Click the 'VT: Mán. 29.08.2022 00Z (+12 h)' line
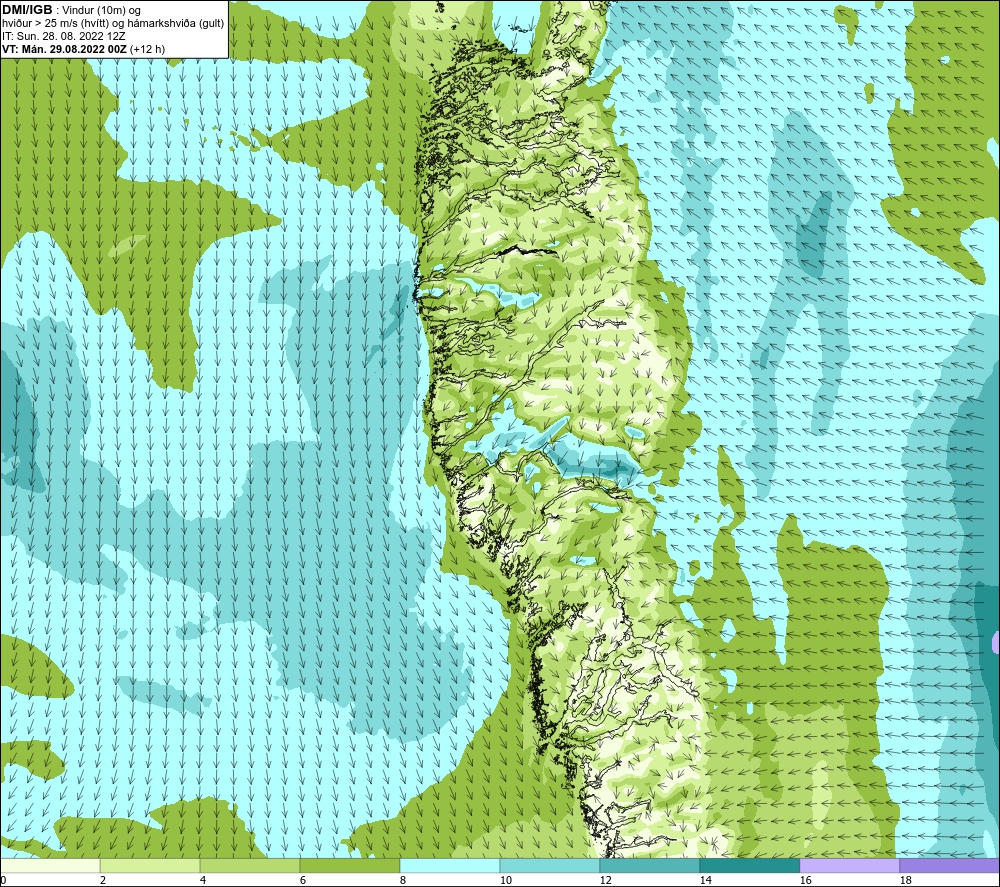The width and height of the screenshot is (1000, 887). [x=84, y=49]
